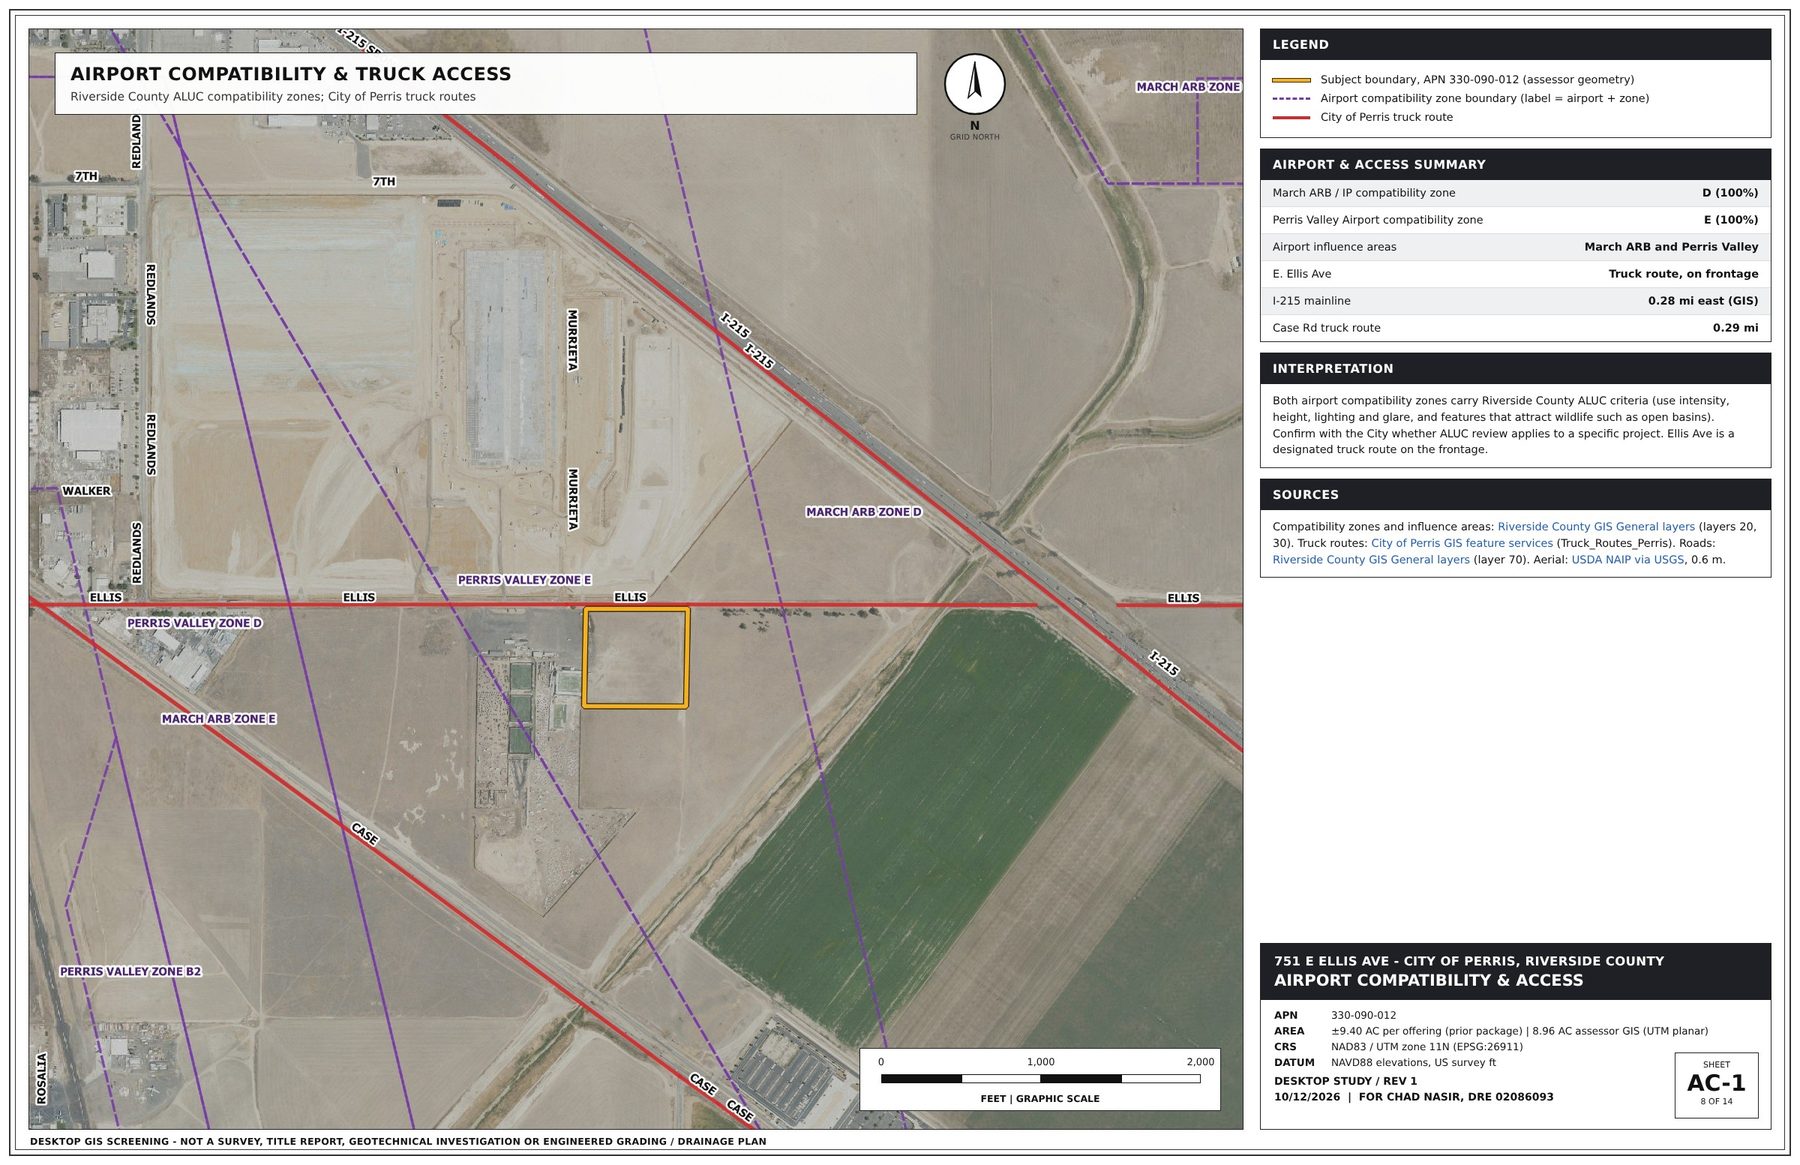Follow the USDA NAIP via USGS link
The height and width of the screenshot is (1165, 1800).
pyautogui.click(x=1628, y=560)
